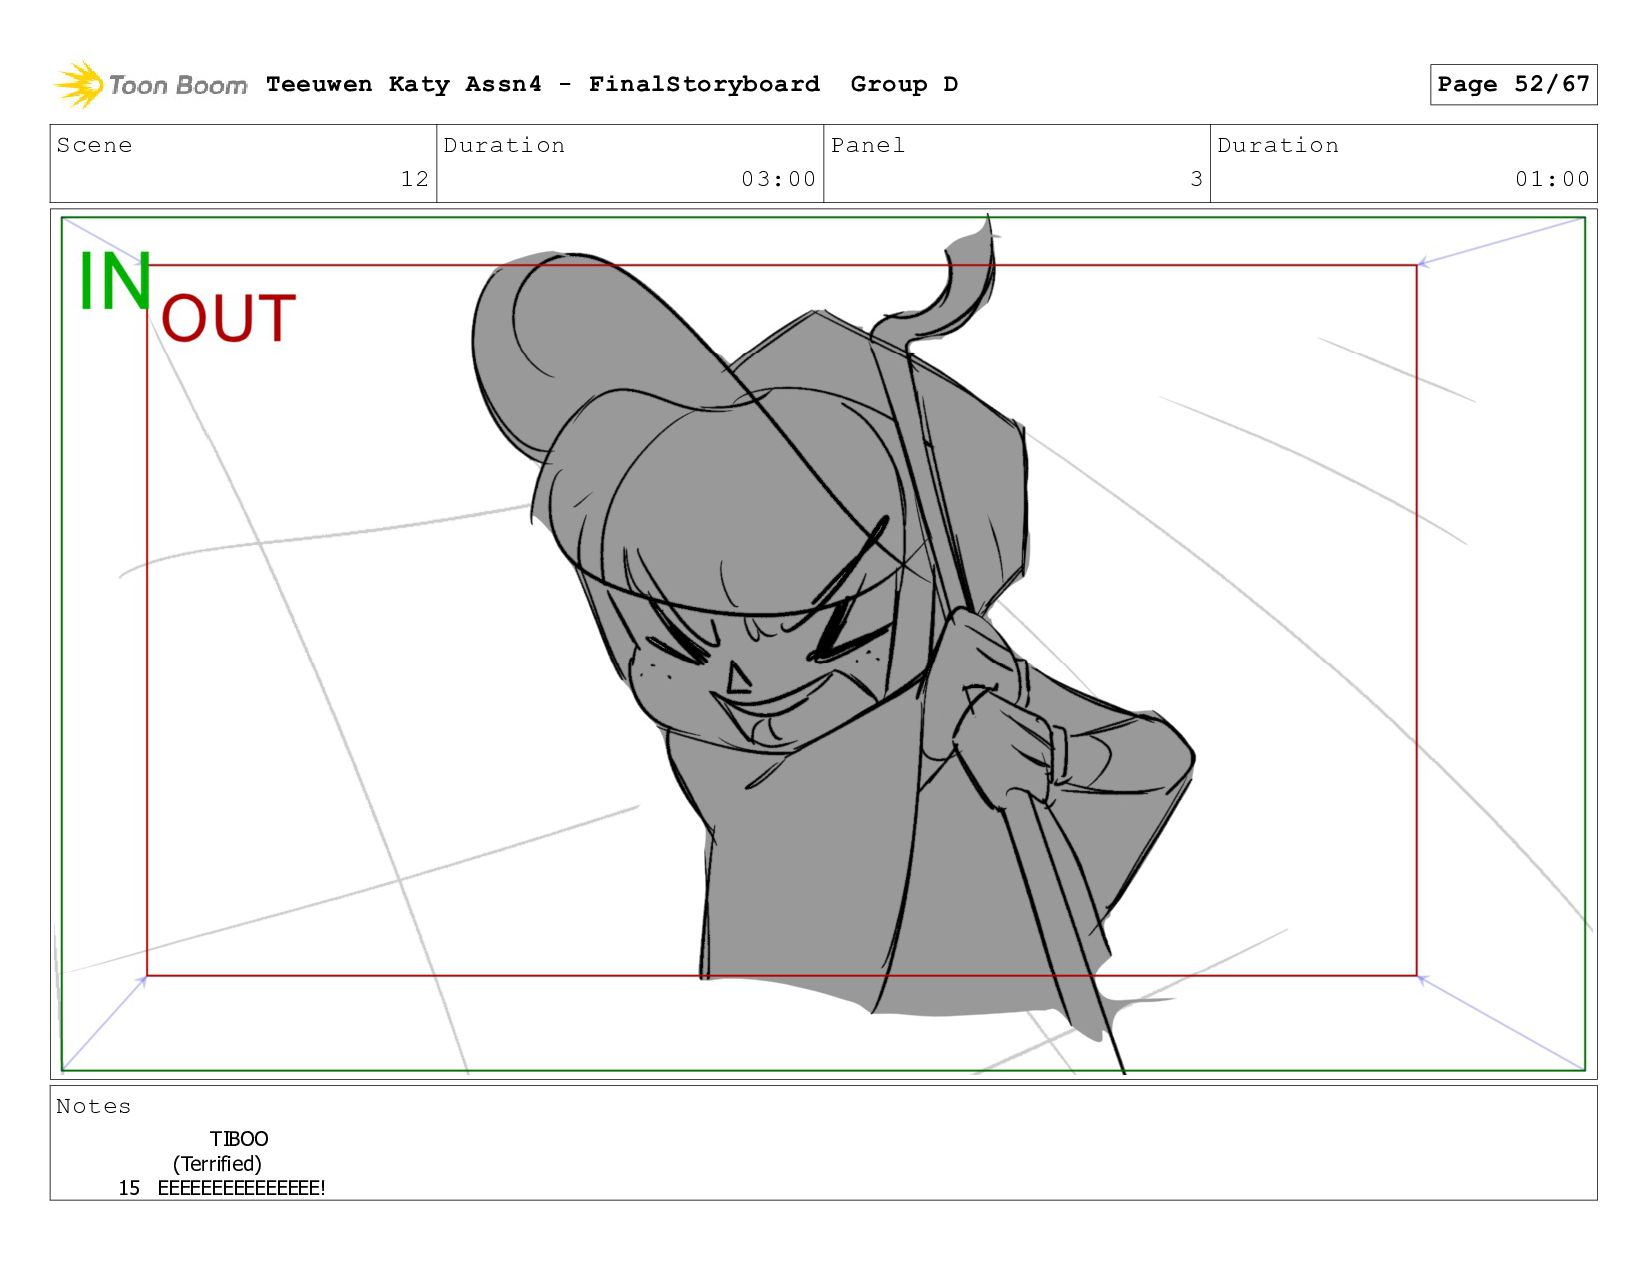The height and width of the screenshot is (1275, 1650).
Task: Click the green IN camera label
Action: [x=115, y=281]
